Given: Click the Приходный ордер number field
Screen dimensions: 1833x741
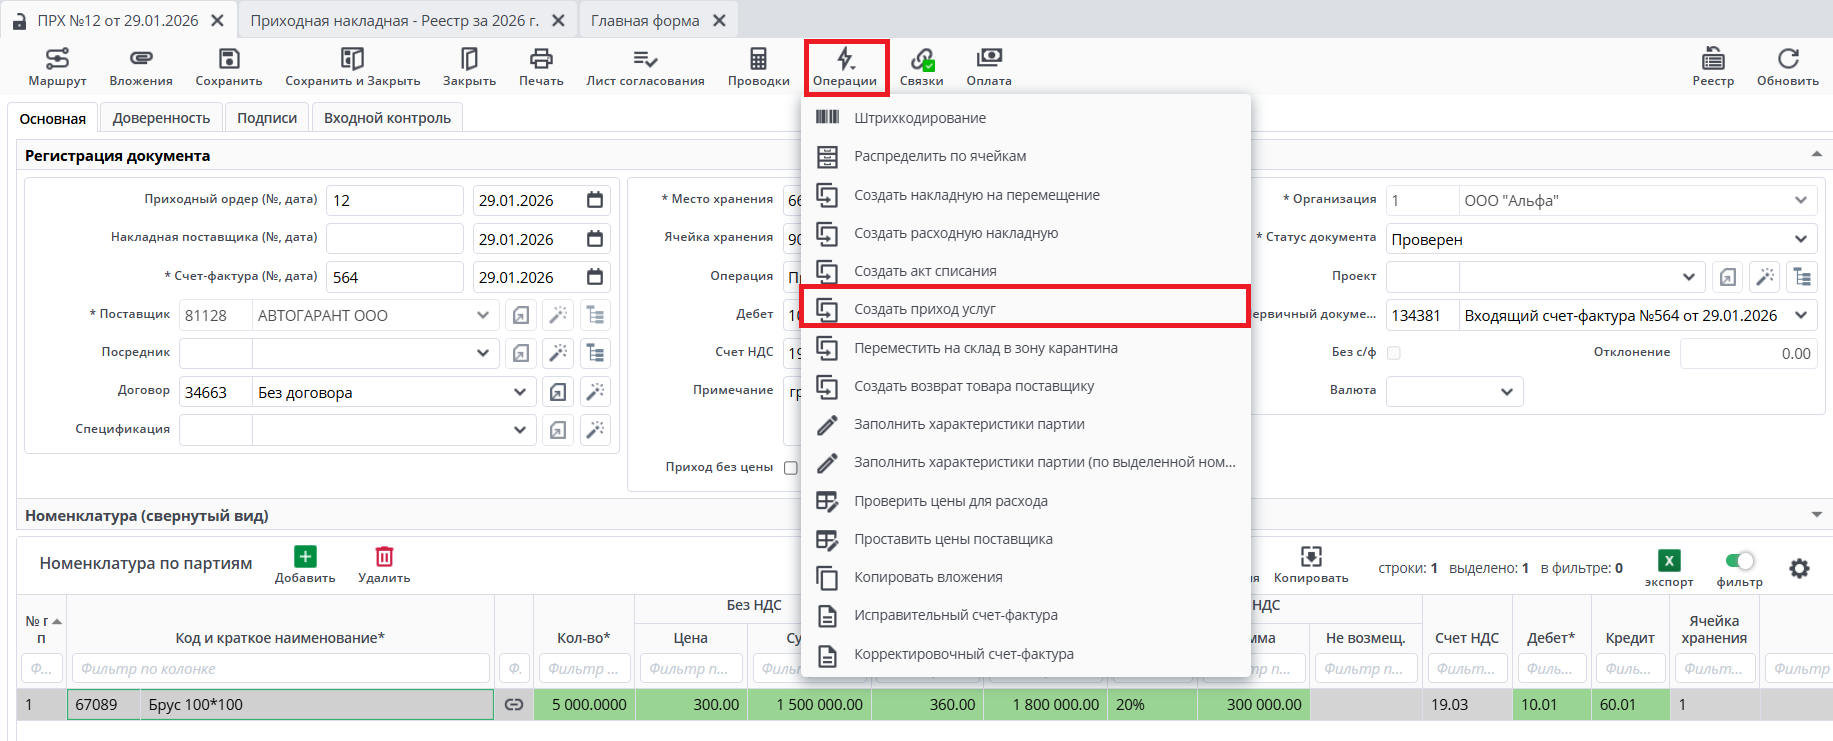Looking at the screenshot, I should coord(395,200).
